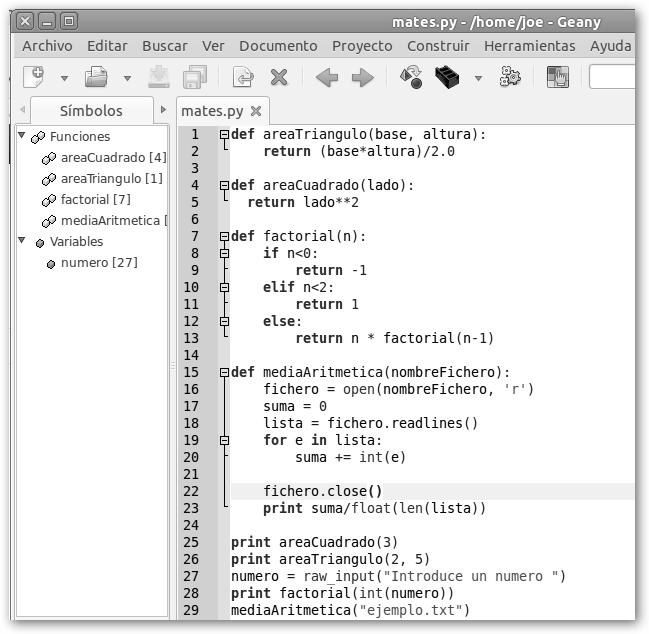Collapse the Funciones tree node
Screen dimensions: 649x634
click(21, 135)
